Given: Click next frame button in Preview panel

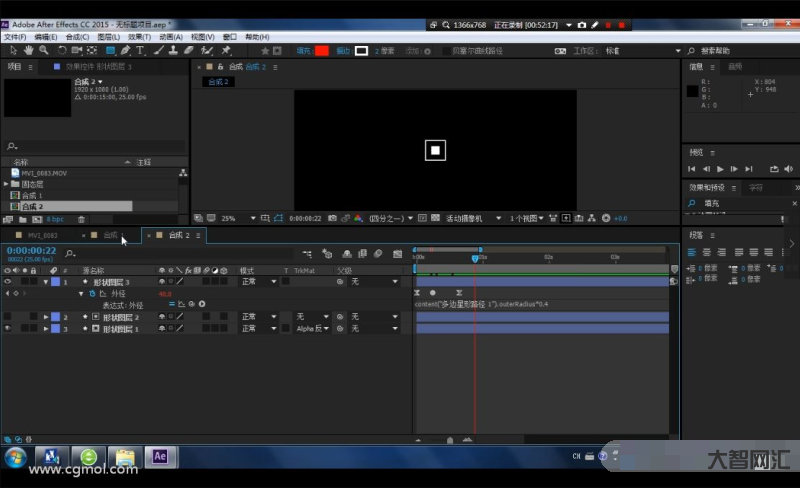Looking at the screenshot, I should (734, 168).
